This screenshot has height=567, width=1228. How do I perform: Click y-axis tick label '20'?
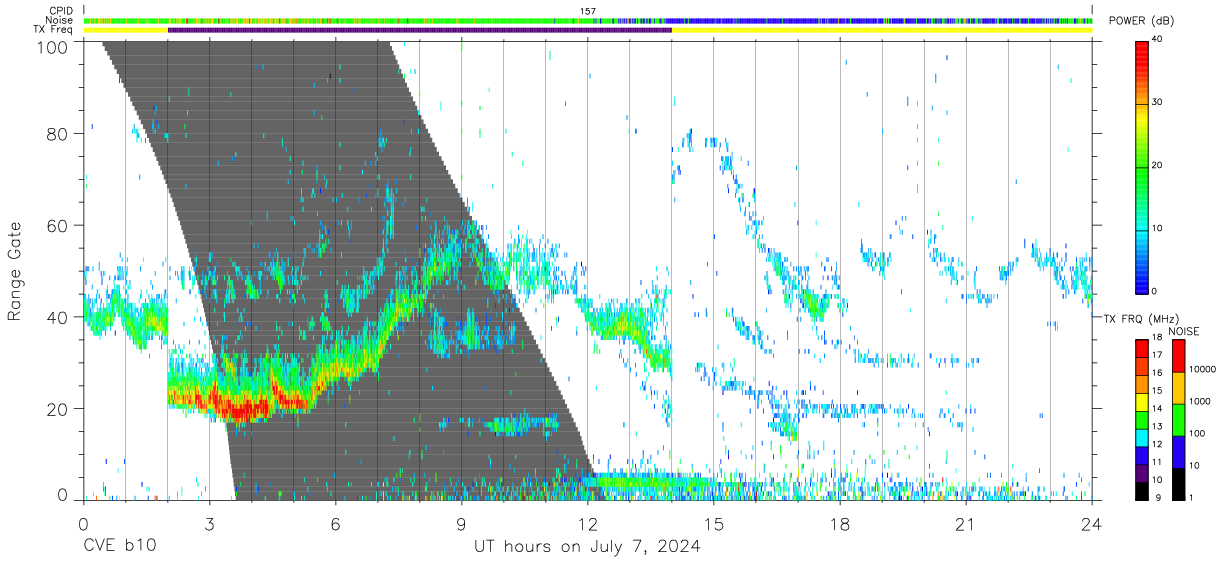click(58, 409)
